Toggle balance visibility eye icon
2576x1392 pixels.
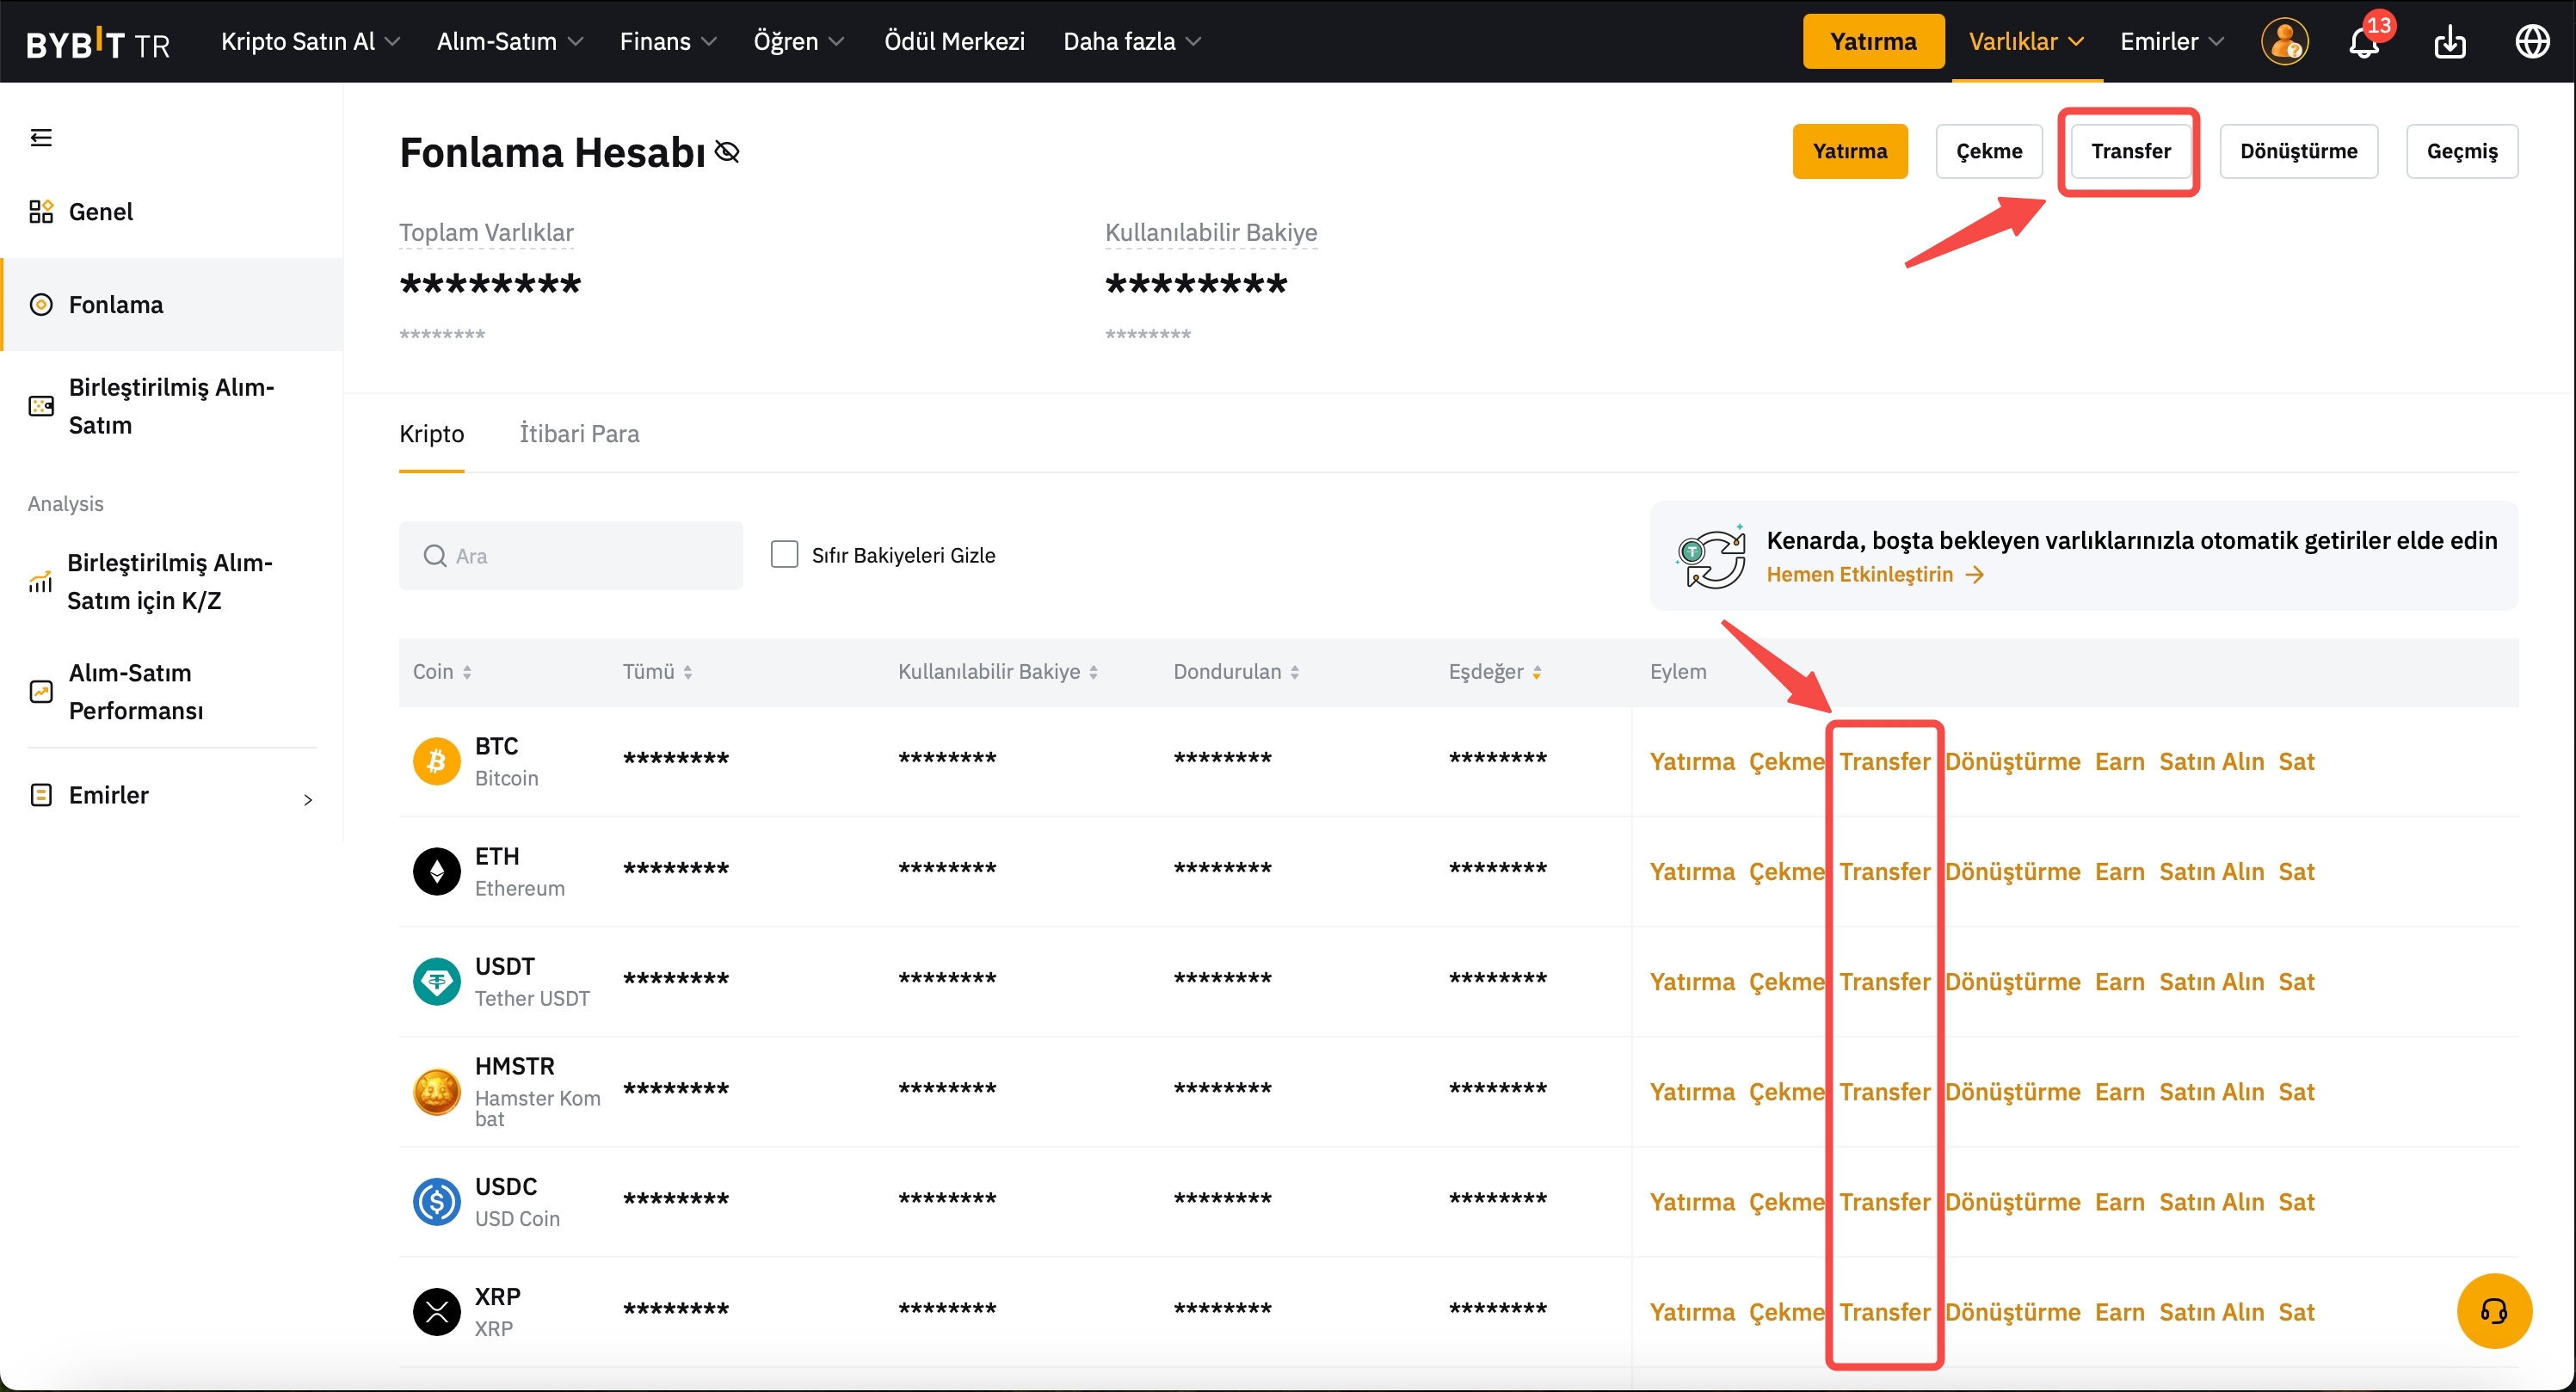pos(728,153)
